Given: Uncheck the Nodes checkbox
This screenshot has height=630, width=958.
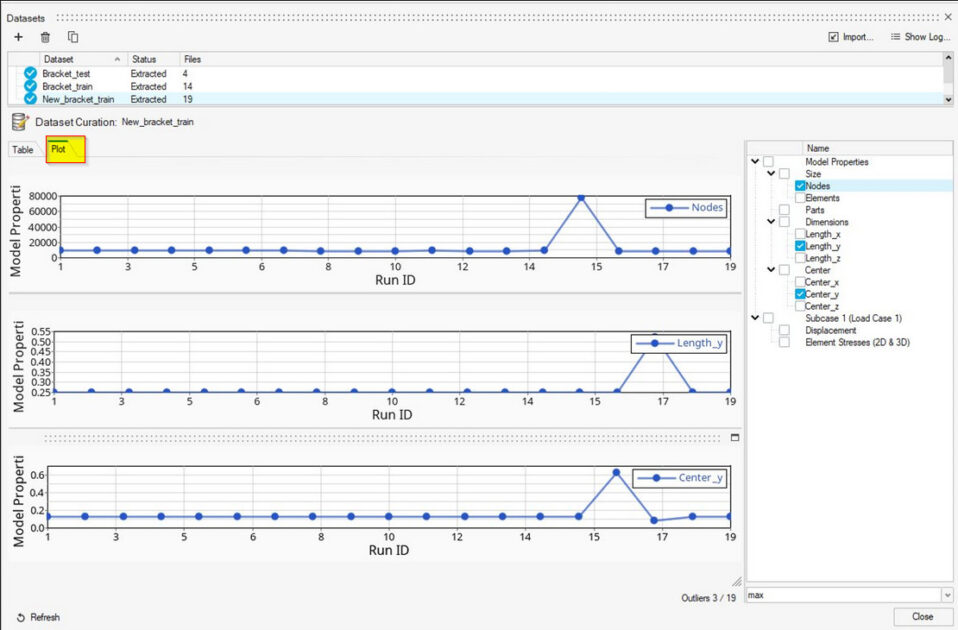Looking at the screenshot, I should tap(800, 186).
